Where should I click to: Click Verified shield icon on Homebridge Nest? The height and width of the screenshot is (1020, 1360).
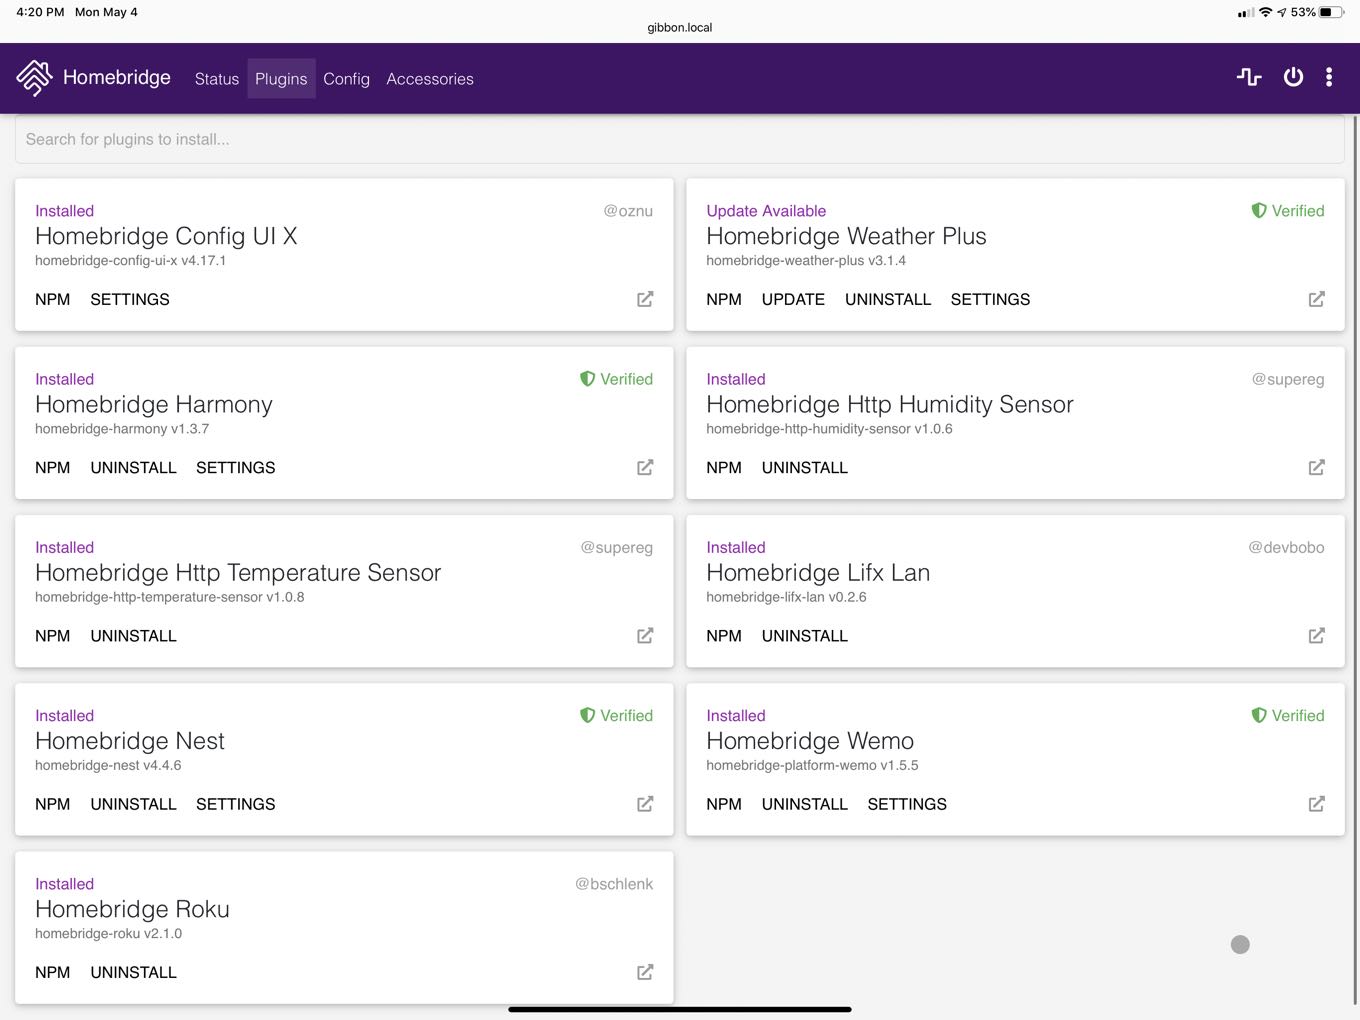pyautogui.click(x=588, y=715)
